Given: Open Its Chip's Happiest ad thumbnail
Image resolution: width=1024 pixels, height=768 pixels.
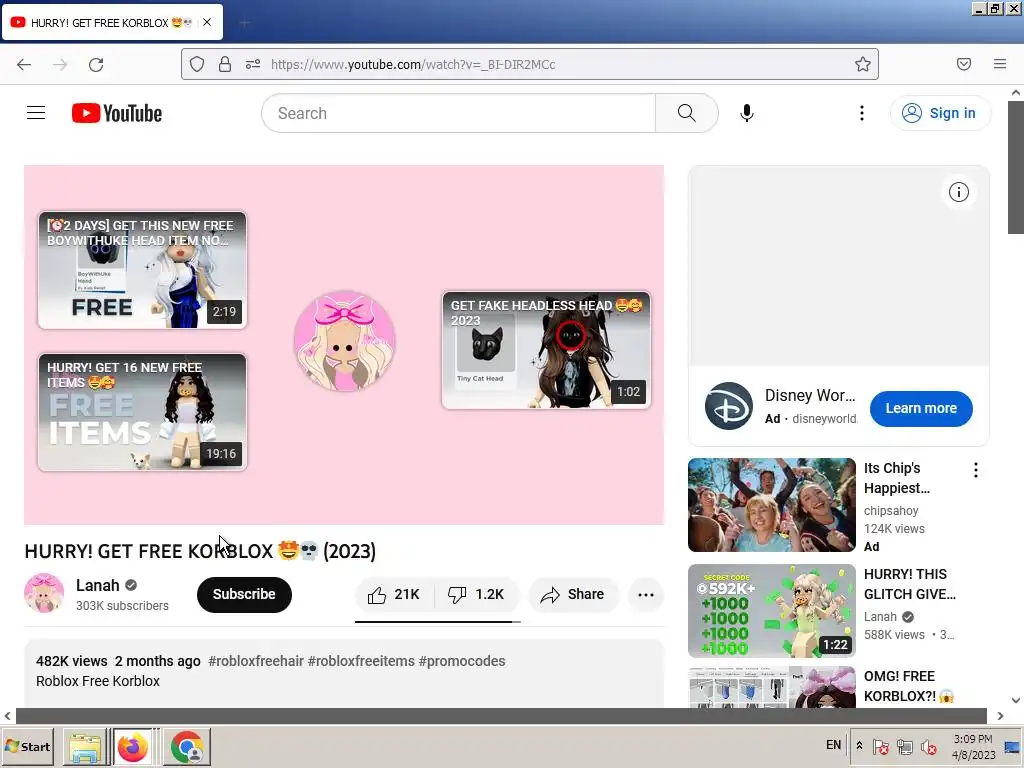Looking at the screenshot, I should click(x=771, y=505).
